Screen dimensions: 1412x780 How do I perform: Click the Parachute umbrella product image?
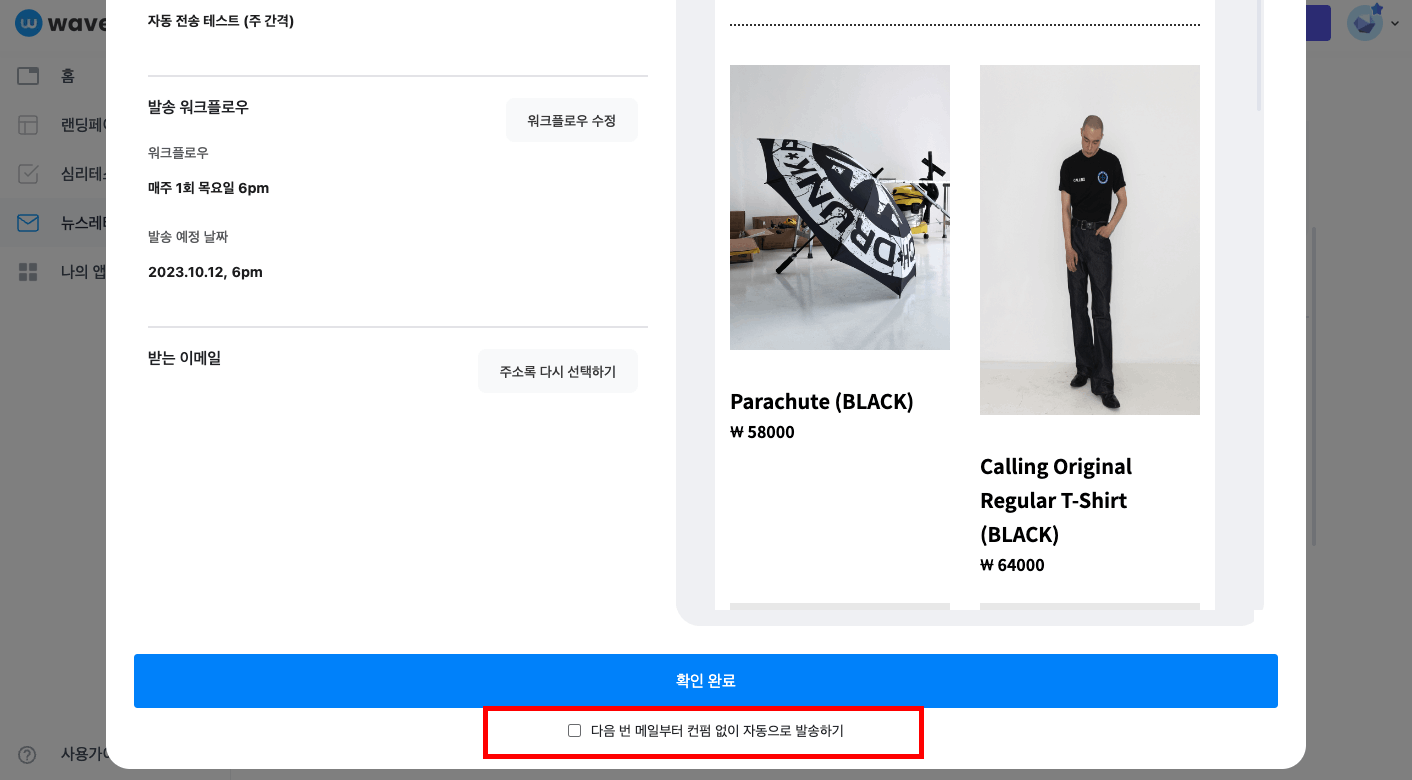point(839,207)
